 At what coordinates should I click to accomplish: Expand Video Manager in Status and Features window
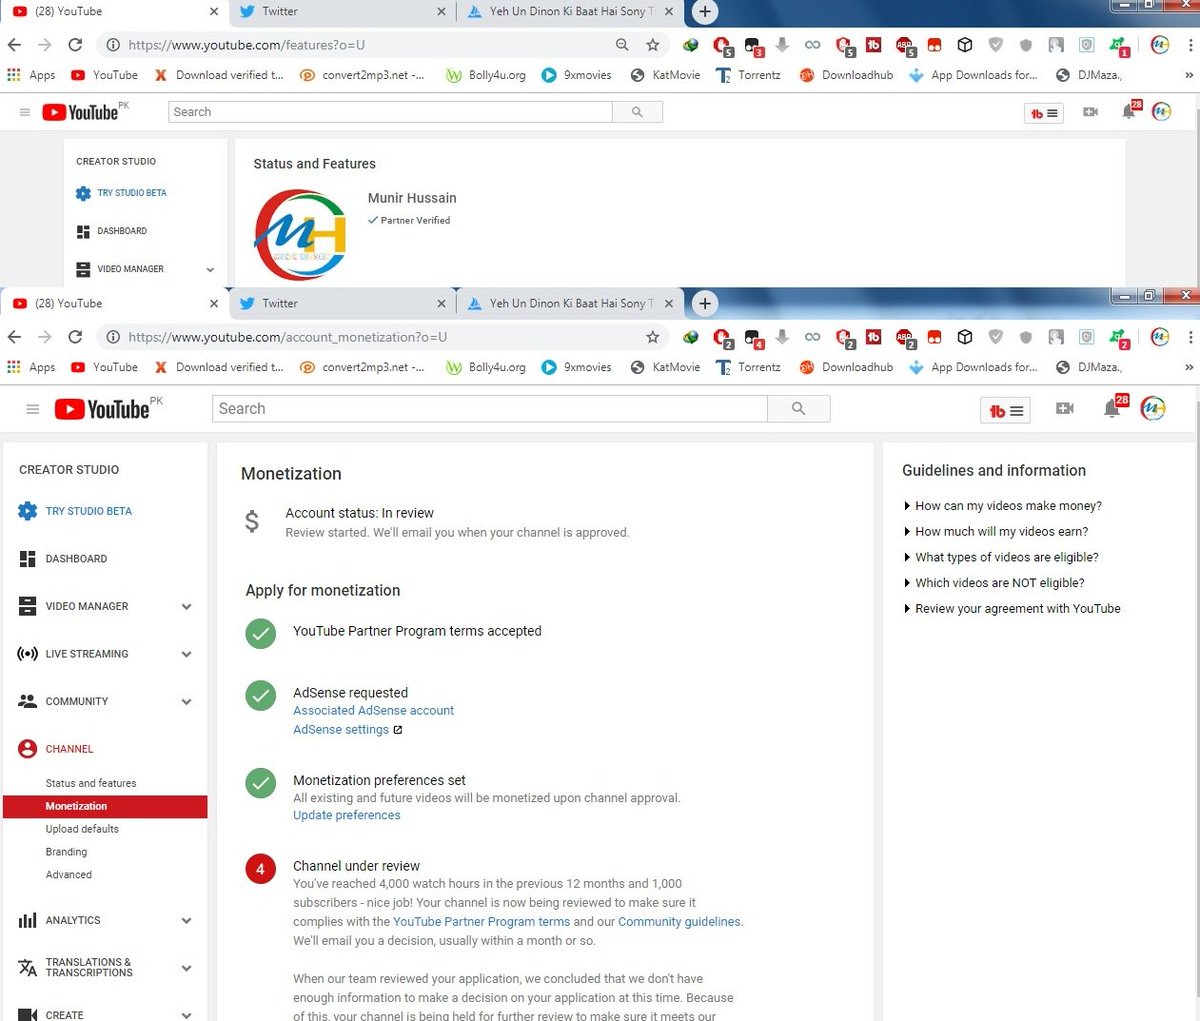pyautogui.click(x=210, y=269)
